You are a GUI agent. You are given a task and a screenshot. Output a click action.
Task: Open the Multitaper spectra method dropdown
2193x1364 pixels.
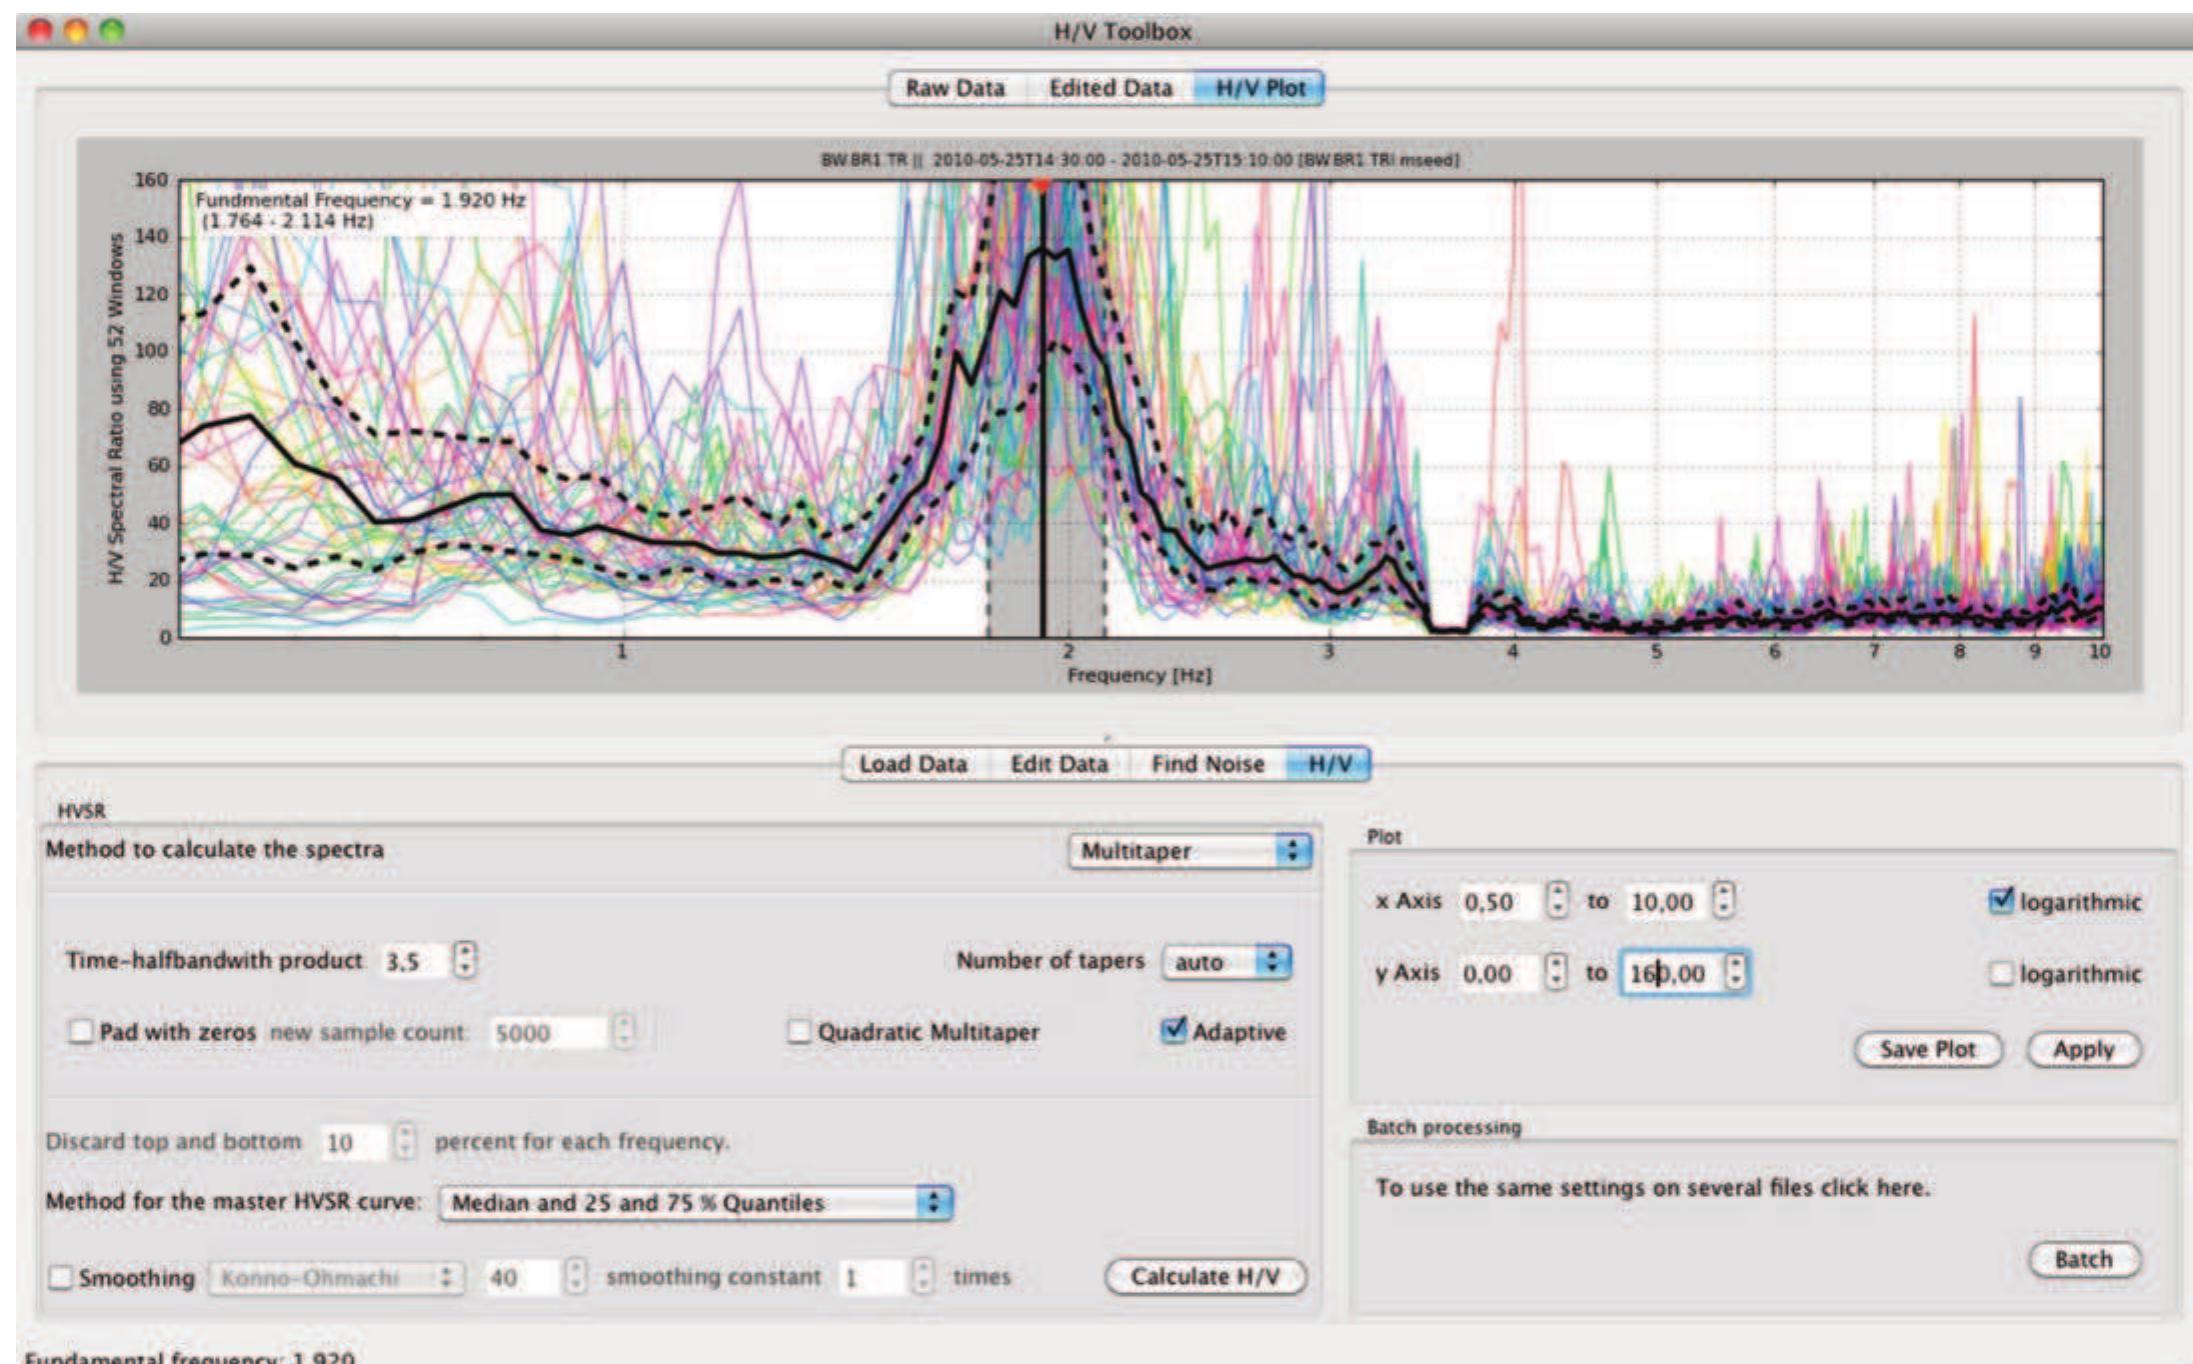point(1190,851)
